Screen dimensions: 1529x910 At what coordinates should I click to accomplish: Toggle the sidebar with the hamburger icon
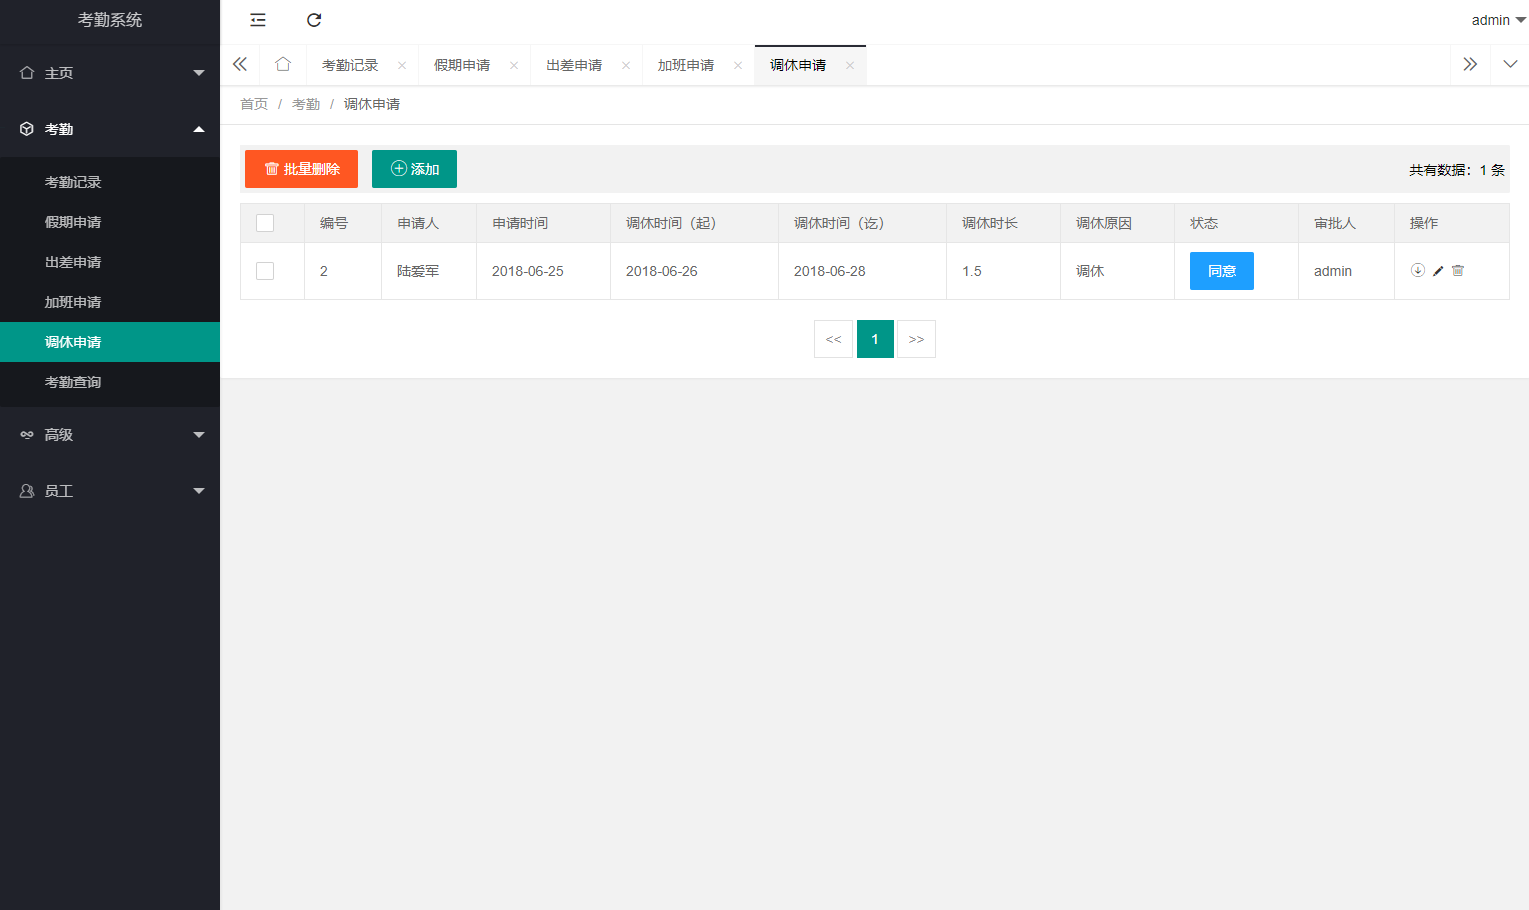click(x=257, y=20)
